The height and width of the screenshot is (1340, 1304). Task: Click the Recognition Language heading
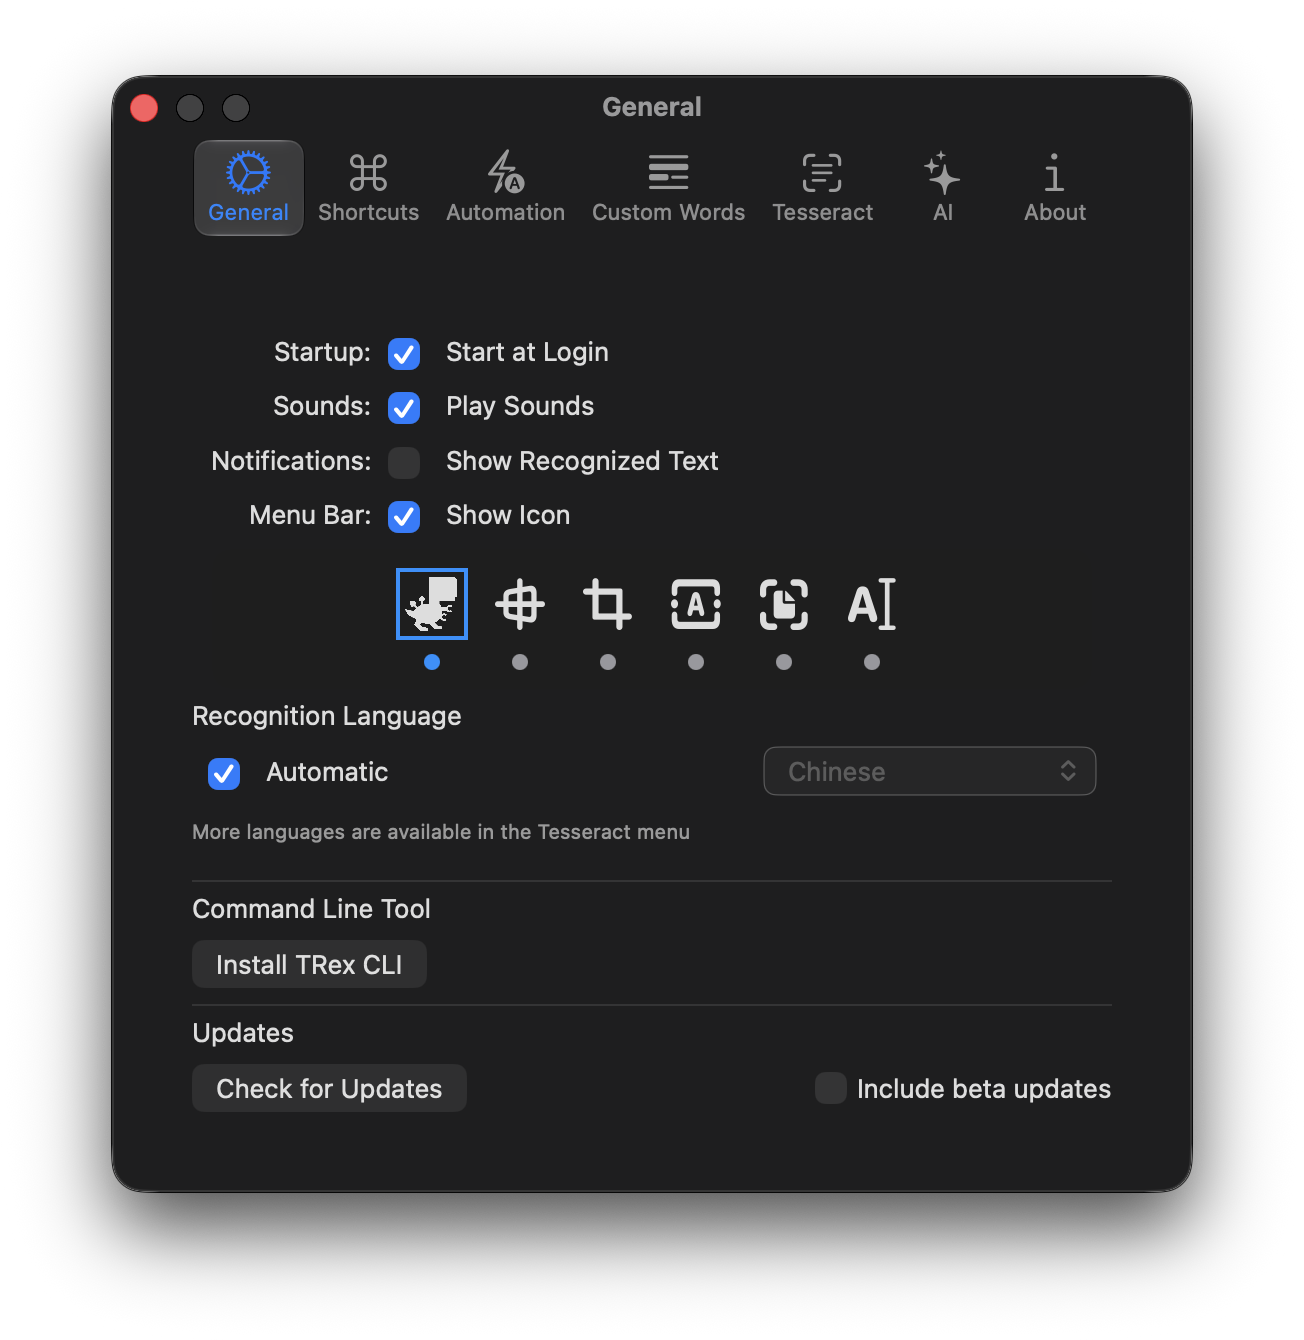pos(327,716)
